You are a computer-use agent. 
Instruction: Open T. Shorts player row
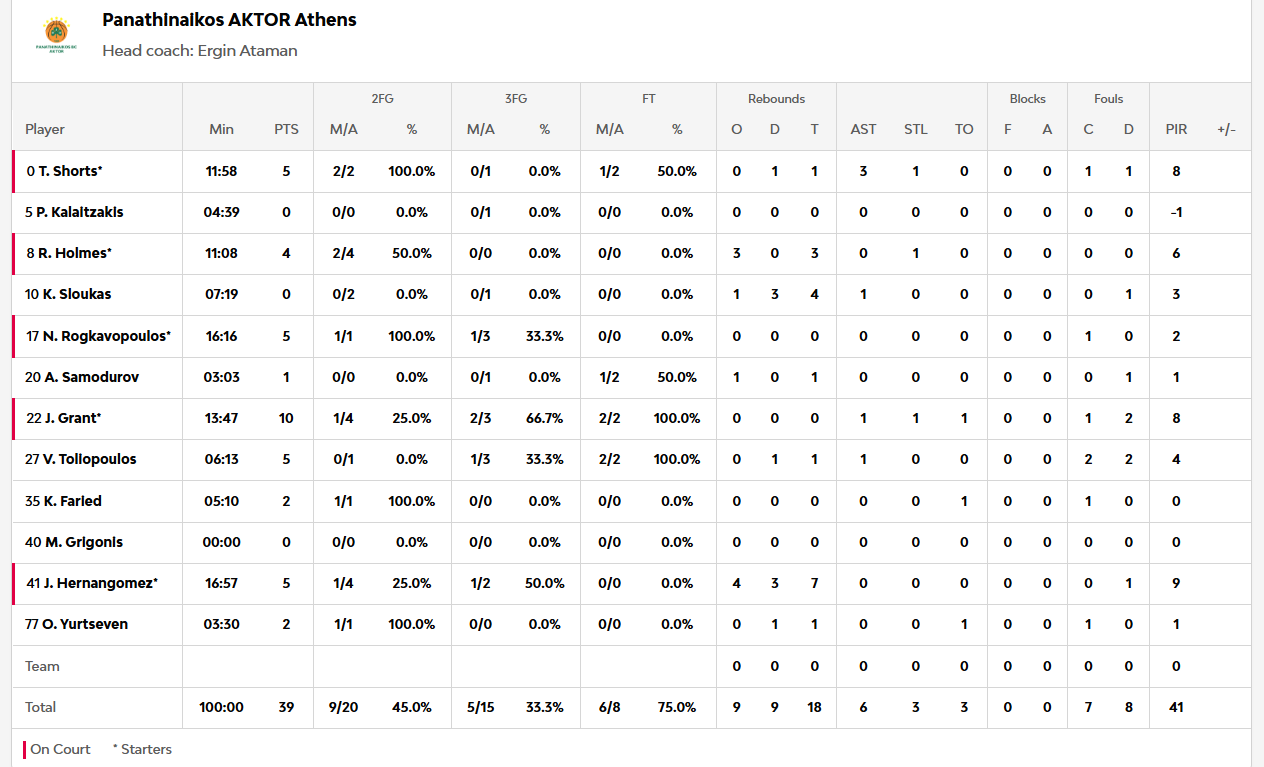pos(69,171)
